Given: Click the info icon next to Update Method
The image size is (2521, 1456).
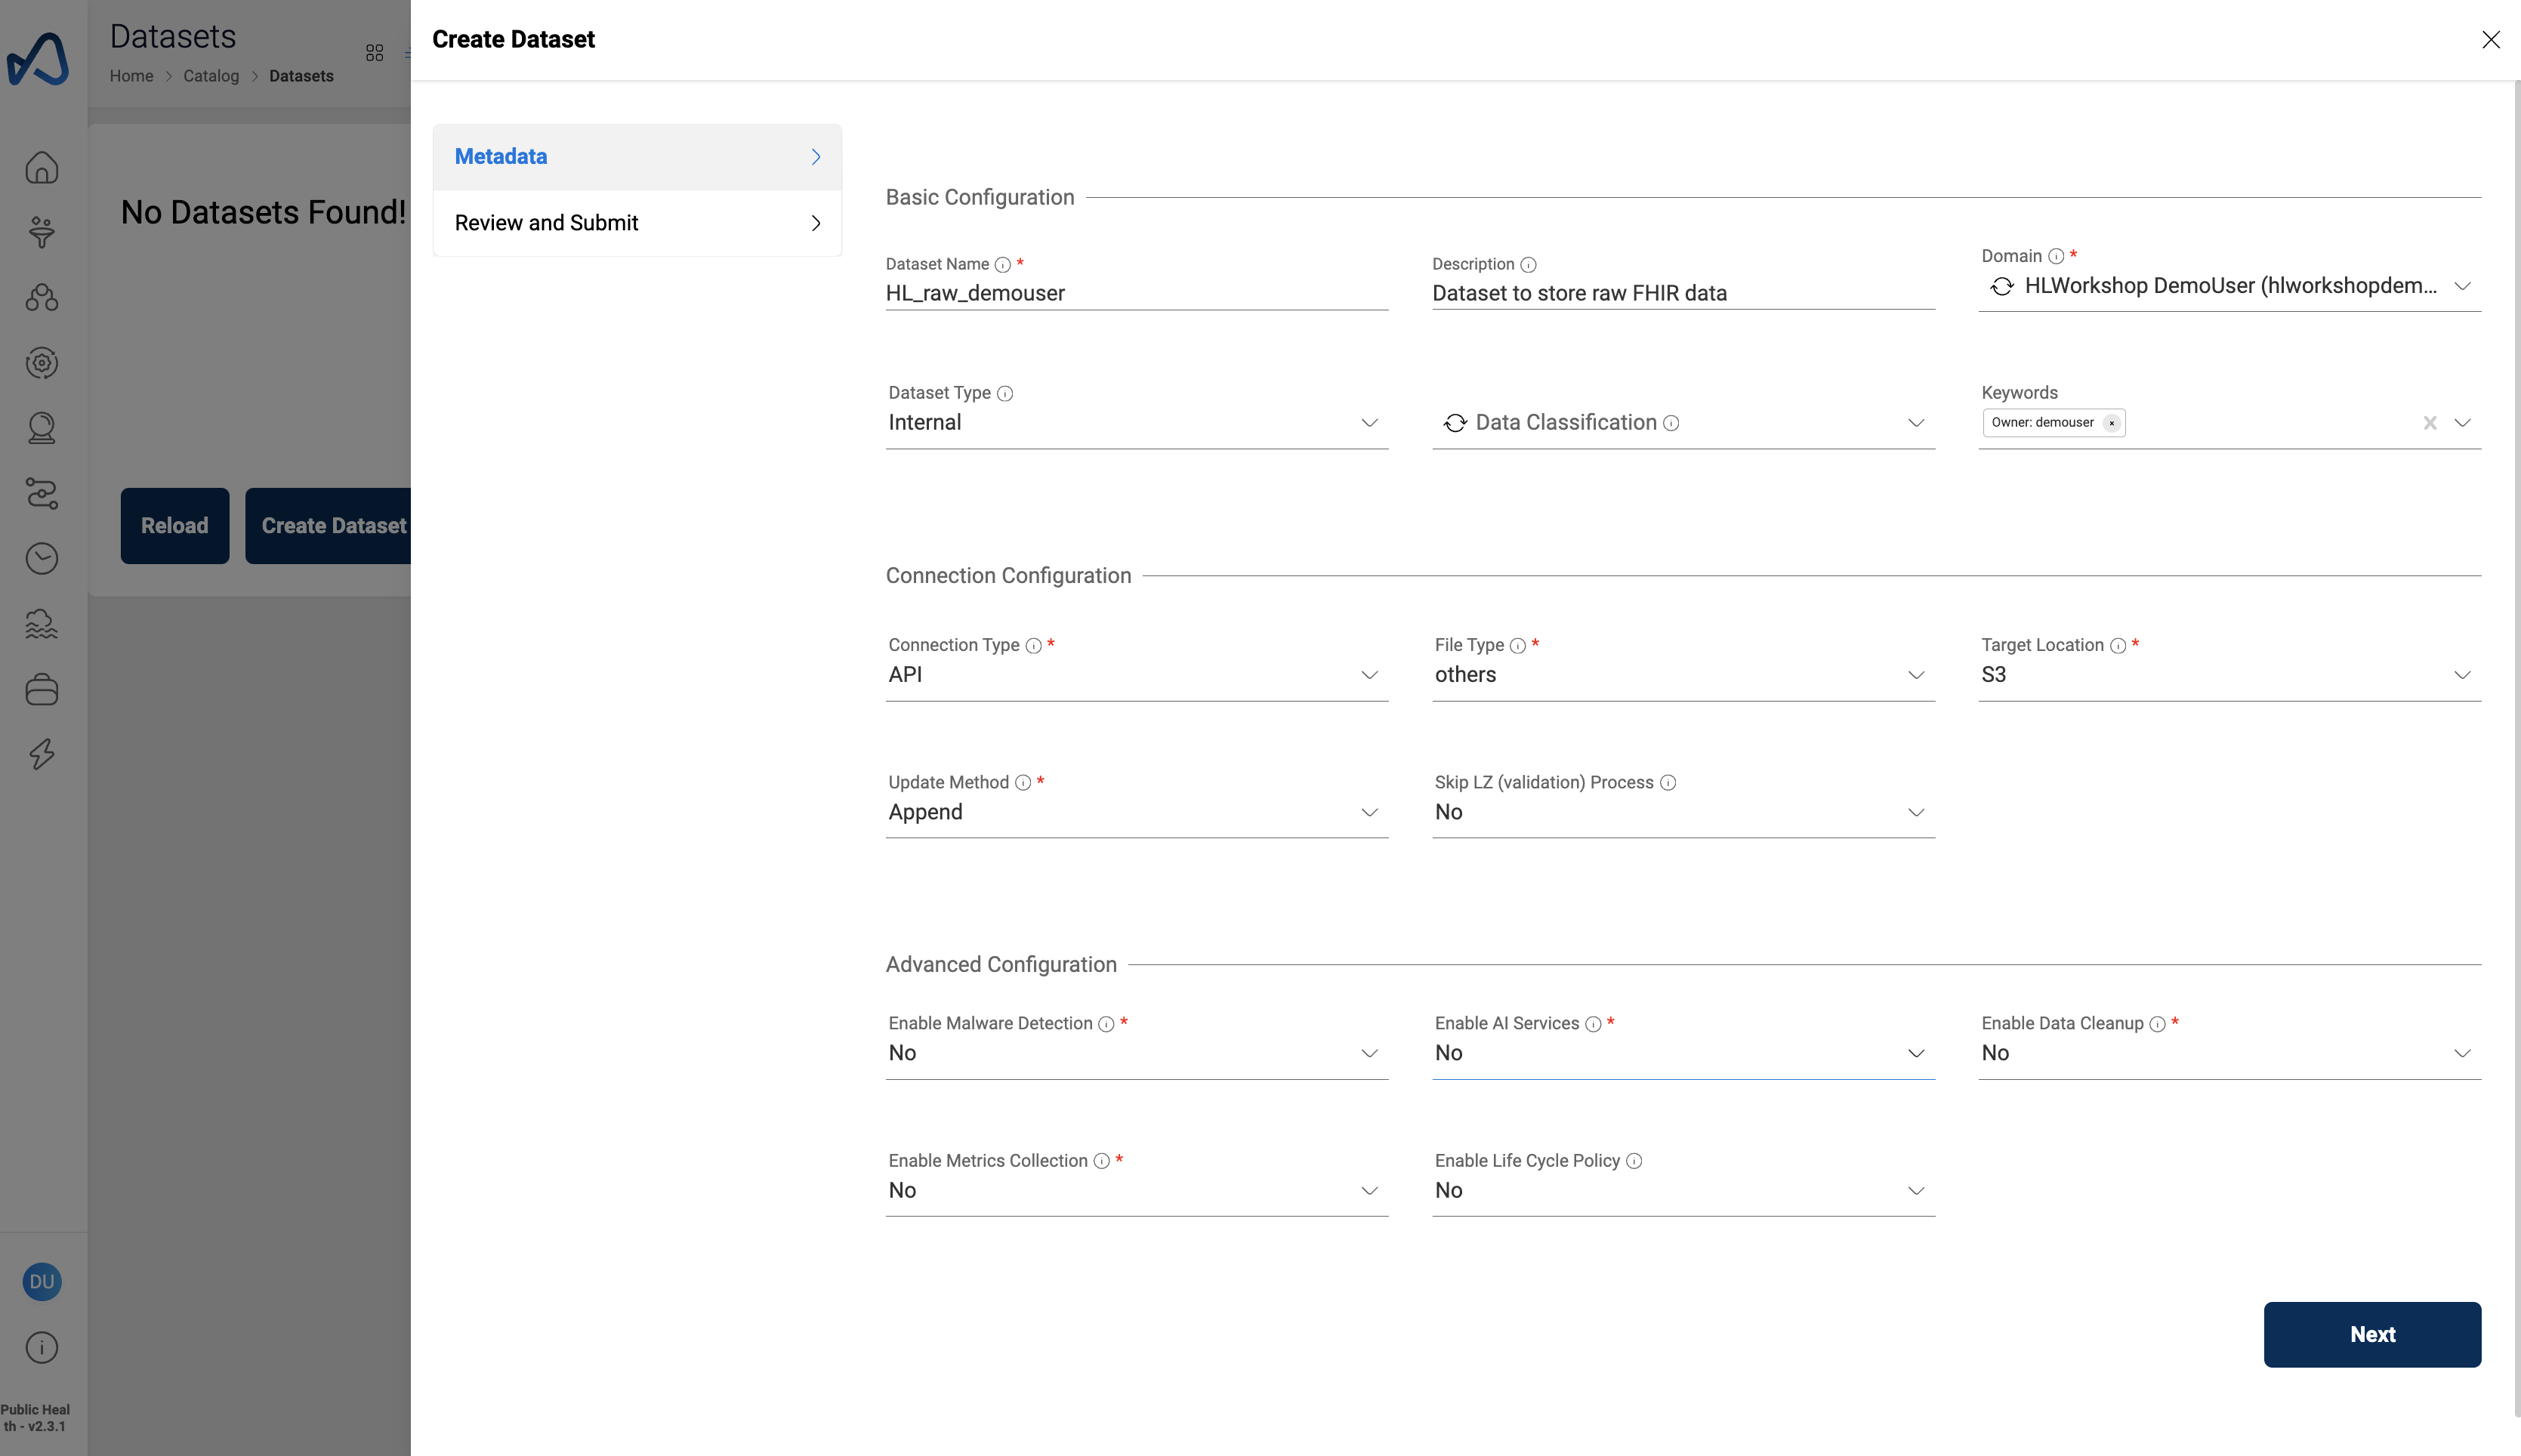Looking at the screenshot, I should (1023, 783).
